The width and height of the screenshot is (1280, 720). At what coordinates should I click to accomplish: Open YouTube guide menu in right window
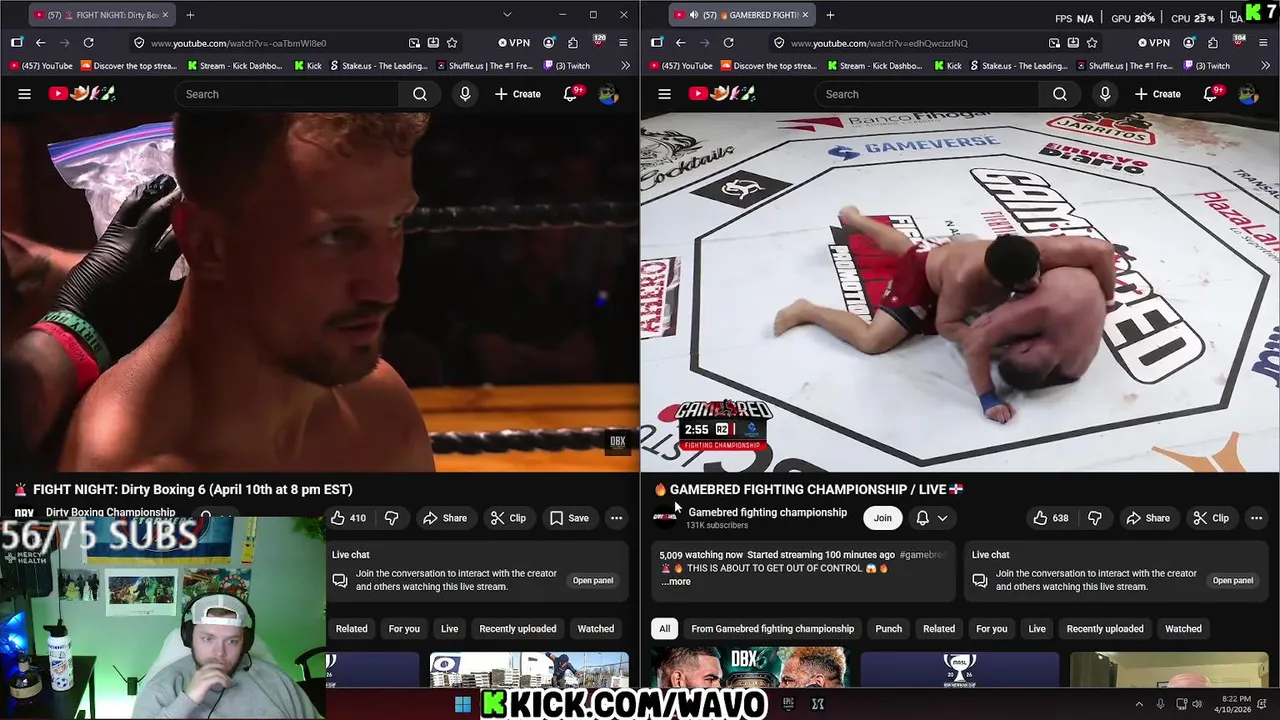pos(665,94)
